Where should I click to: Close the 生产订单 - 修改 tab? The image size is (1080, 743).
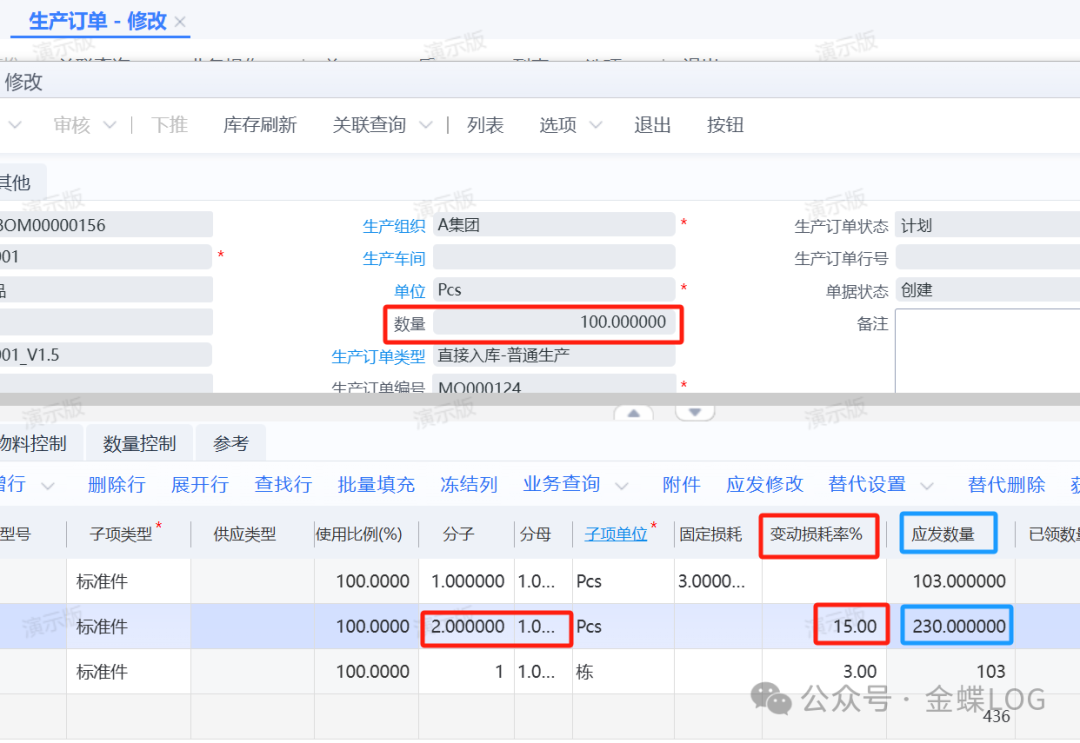[x=180, y=22]
